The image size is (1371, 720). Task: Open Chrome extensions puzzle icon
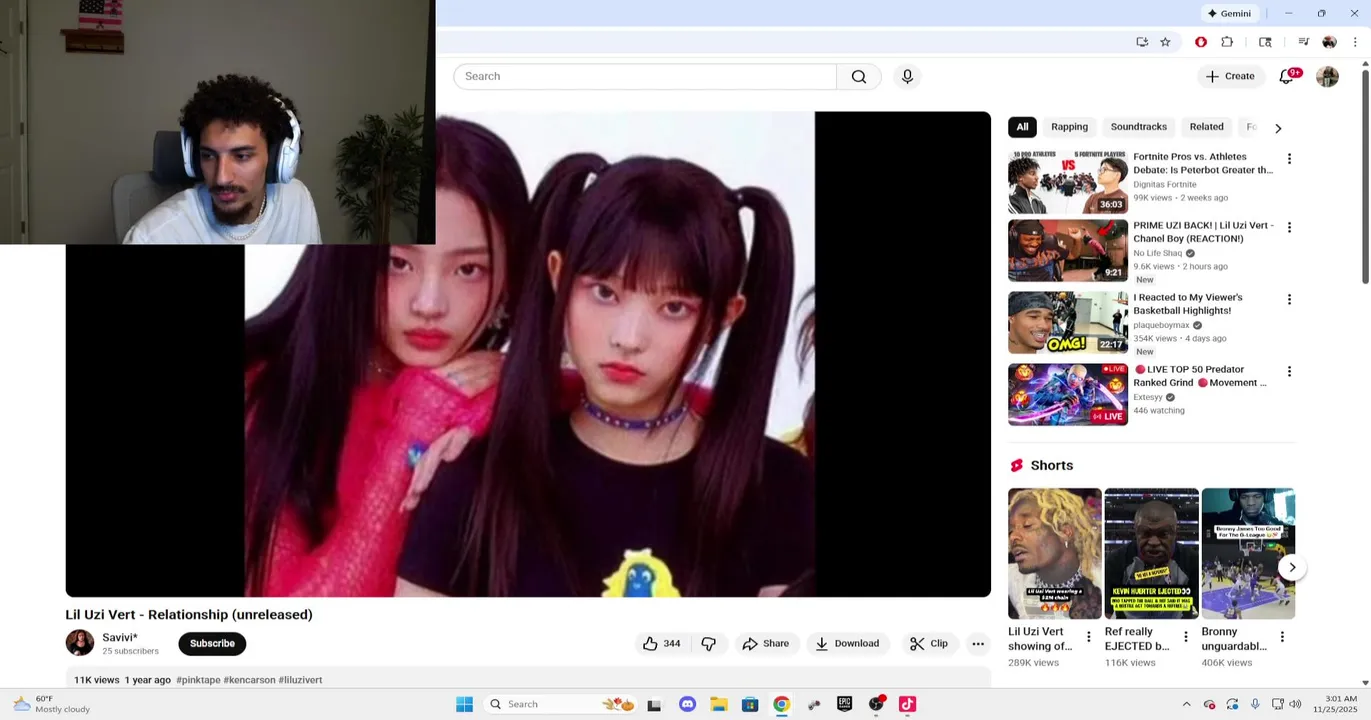(x=1227, y=42)
